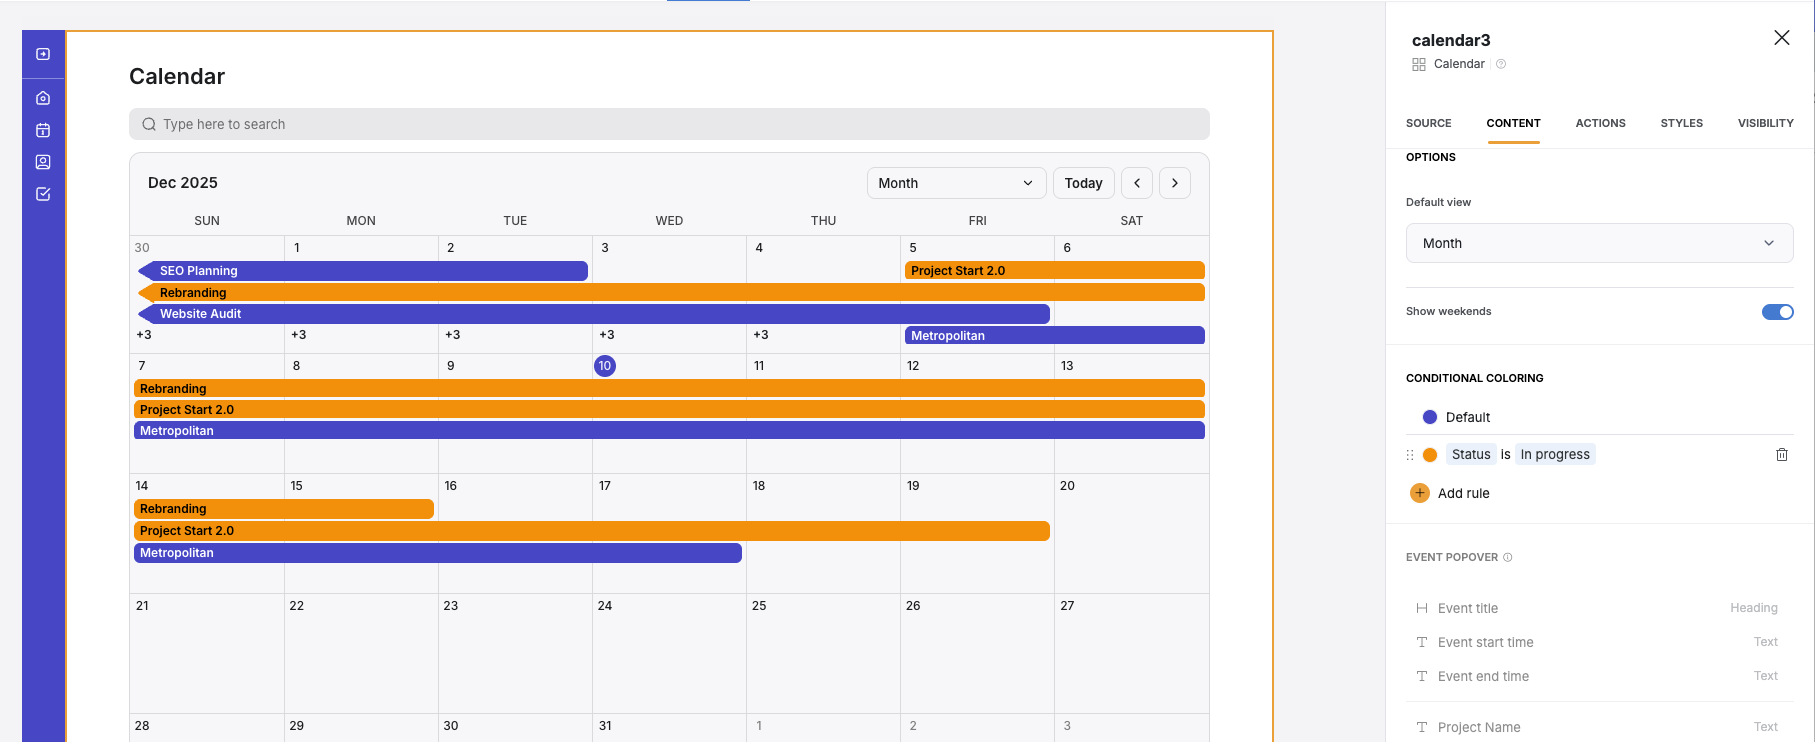The width and height of the screenshot is (1815, 742).
Task: Open the calendar Month view dropdown
Action: (x=955, y=183)
